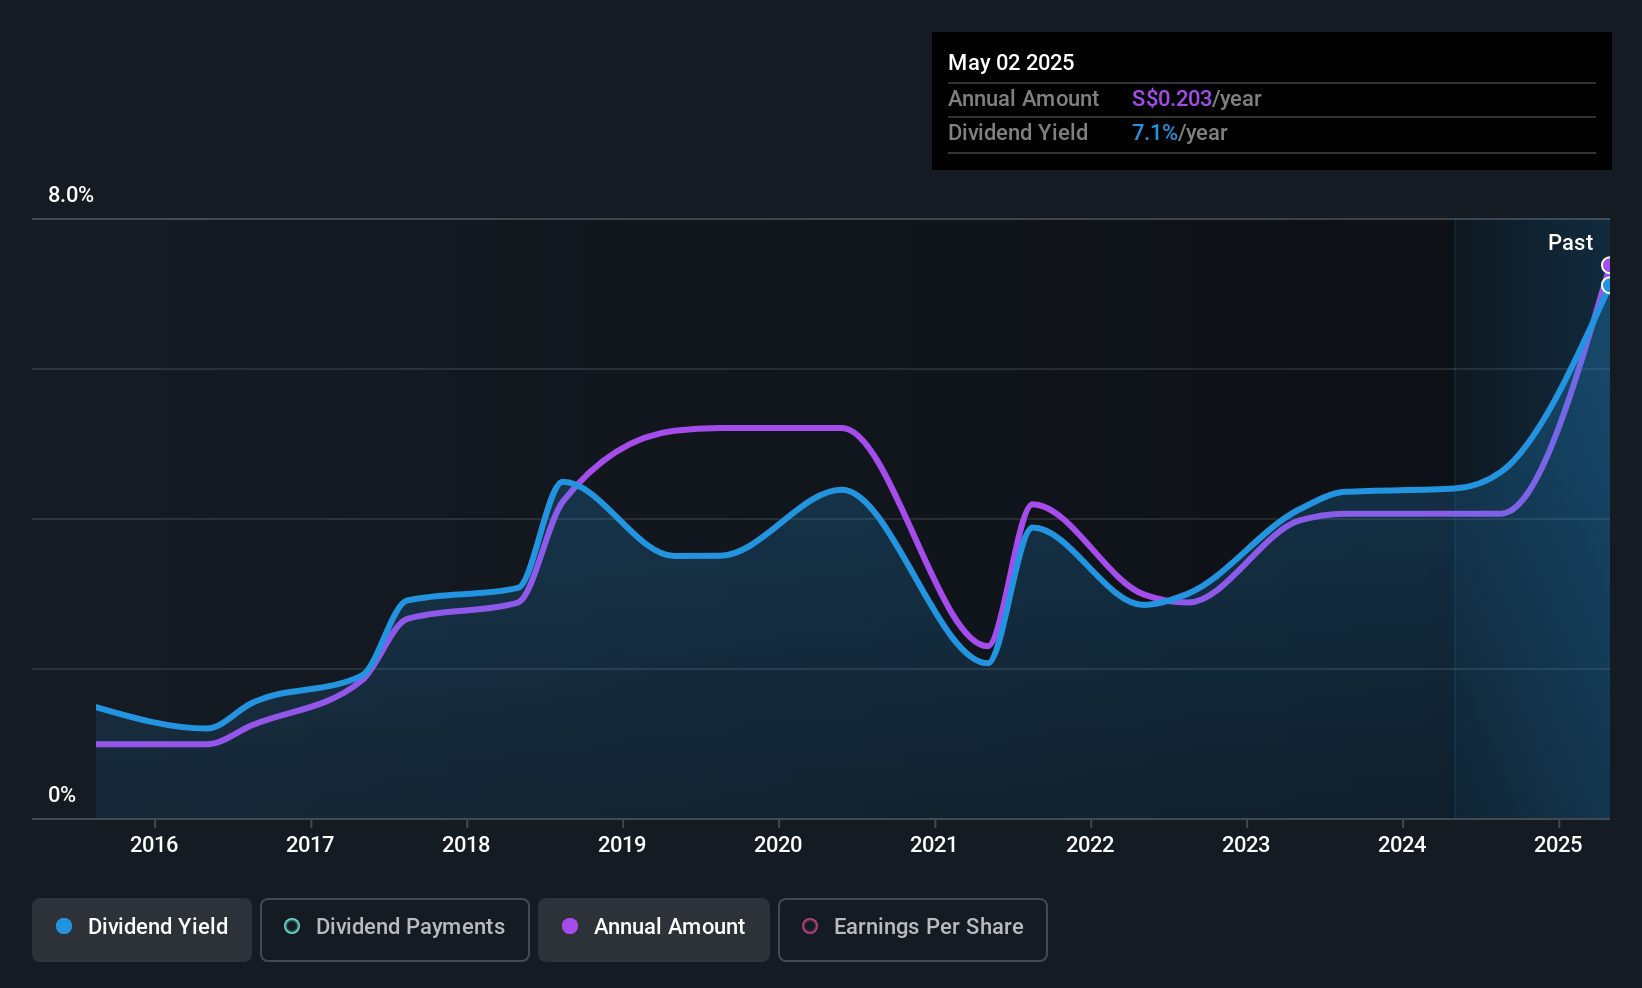Click the S$0.203/year annual amount value

coord(1196,99)
